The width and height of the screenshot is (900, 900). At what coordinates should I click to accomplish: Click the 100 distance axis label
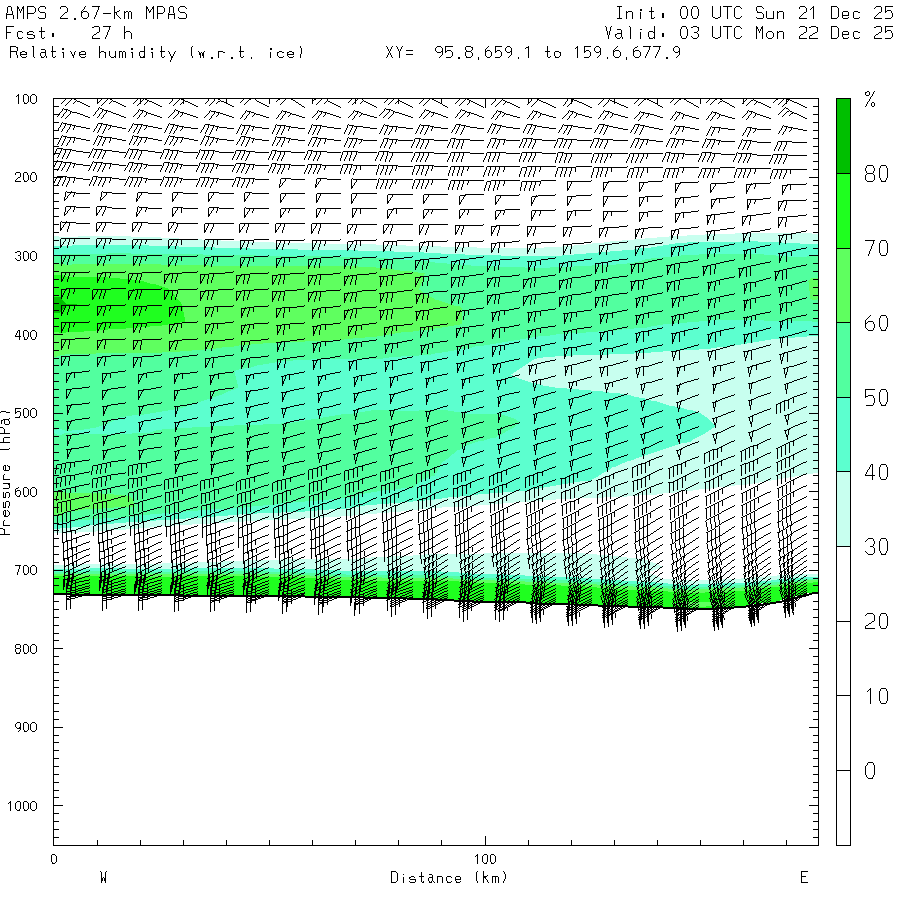pos(485,859)
